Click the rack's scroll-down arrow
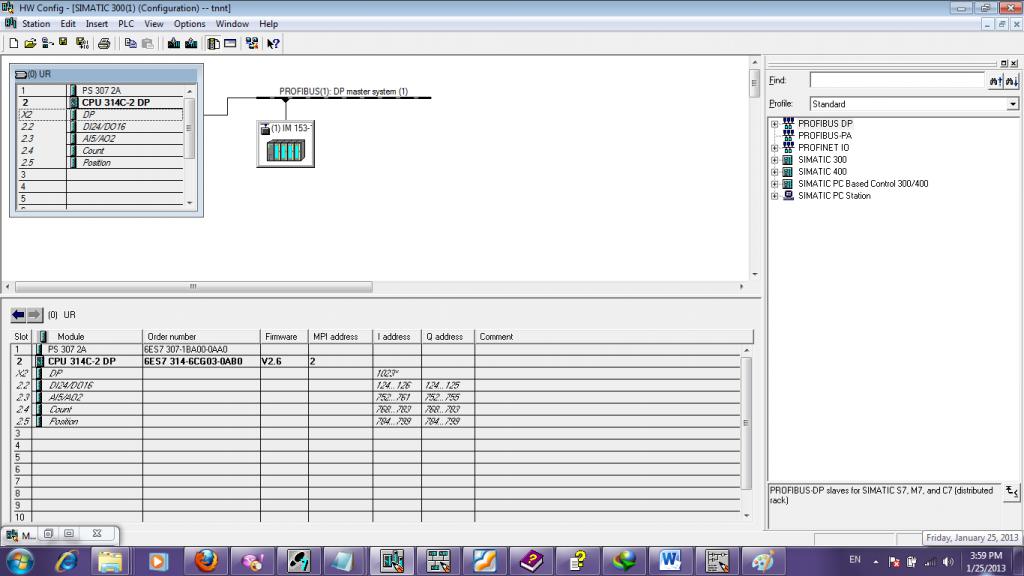Viewport: 1024px width, 576px height. click(x=190, y=203)
